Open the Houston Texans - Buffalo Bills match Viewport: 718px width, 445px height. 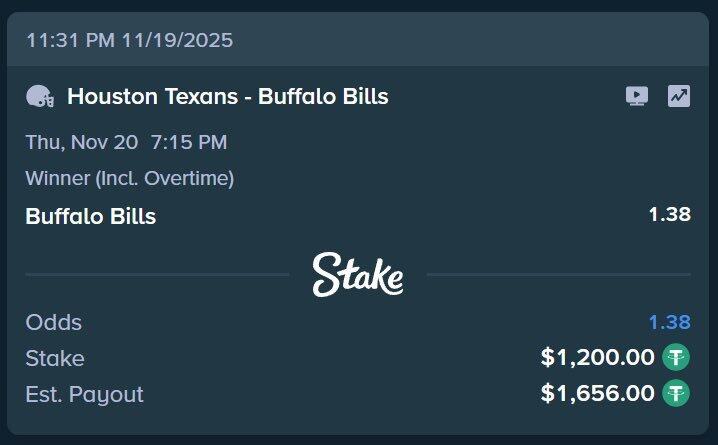227,97
